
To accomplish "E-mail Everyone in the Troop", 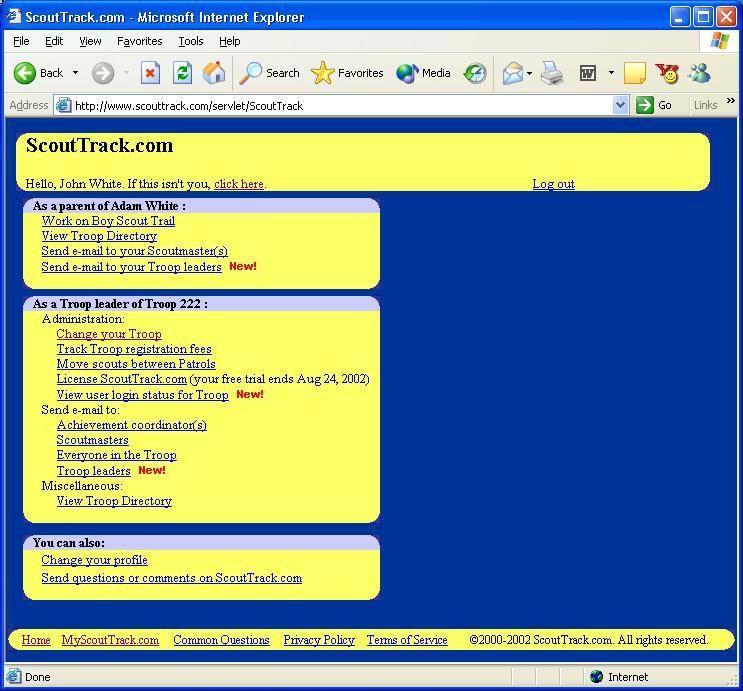I will click(117, 455).
